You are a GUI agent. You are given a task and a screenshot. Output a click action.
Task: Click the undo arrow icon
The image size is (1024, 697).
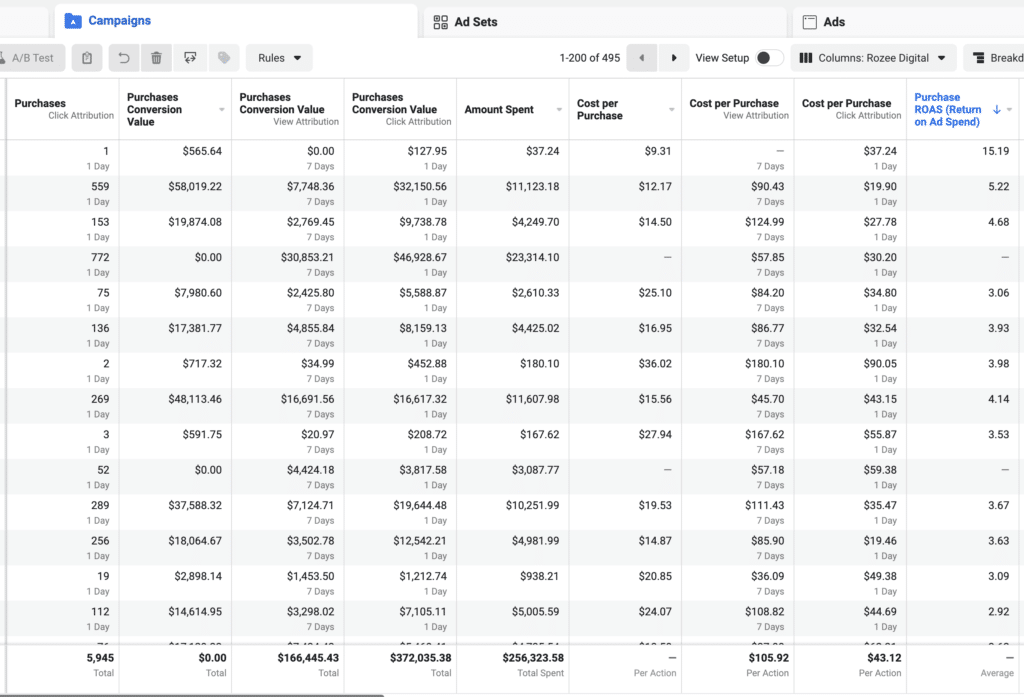click(x=123, y=58)
